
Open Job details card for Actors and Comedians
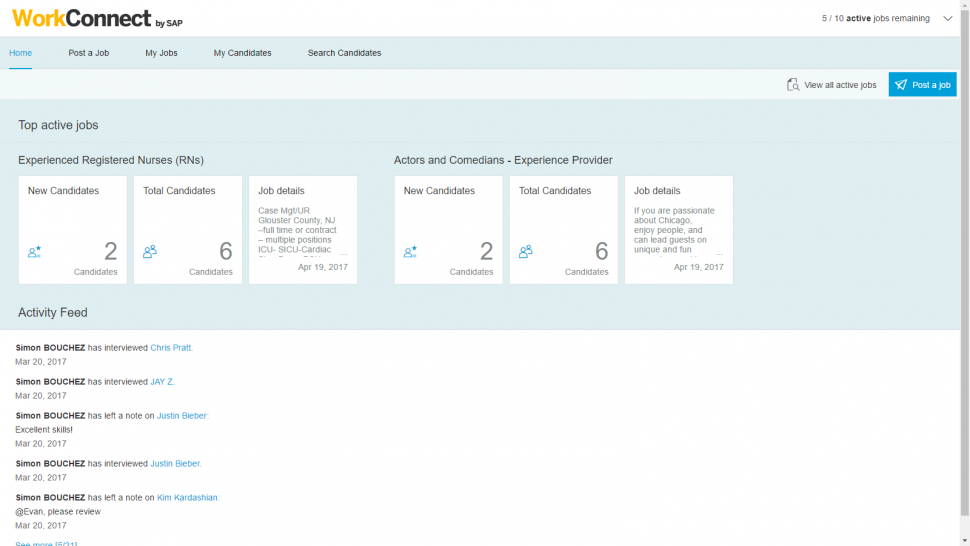tap(679, 230)
